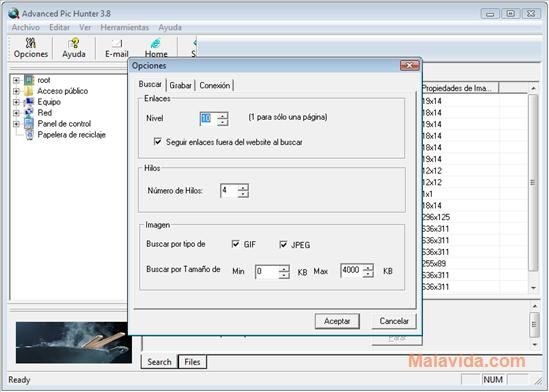Select the Panel de control icon
549x392 pixels.
29,124
